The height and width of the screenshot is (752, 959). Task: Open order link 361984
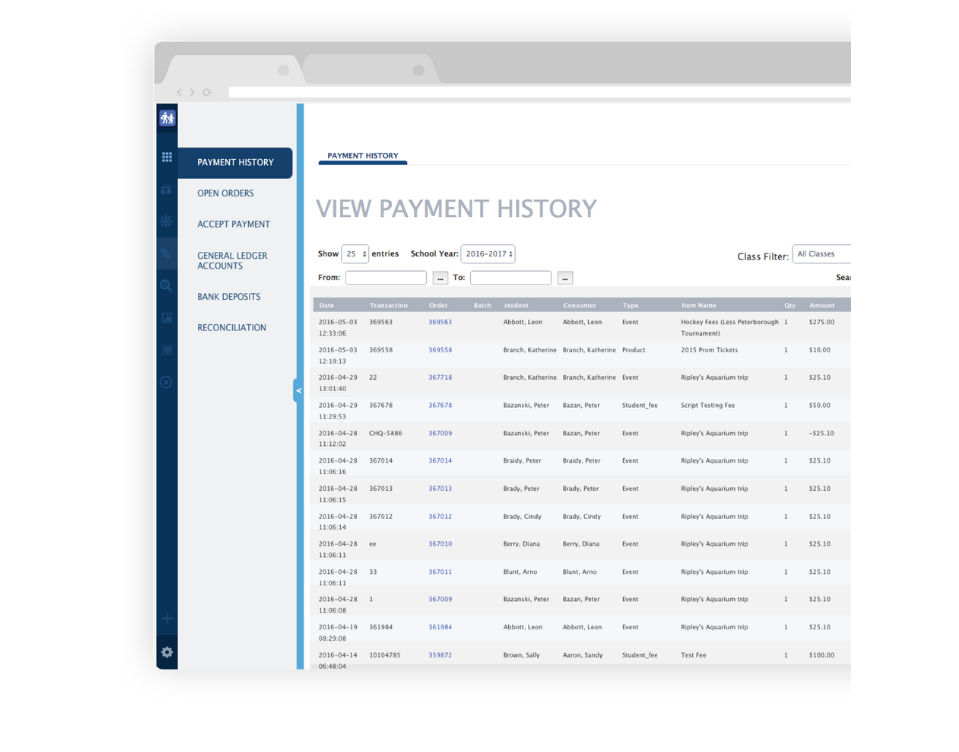[440, 627]
